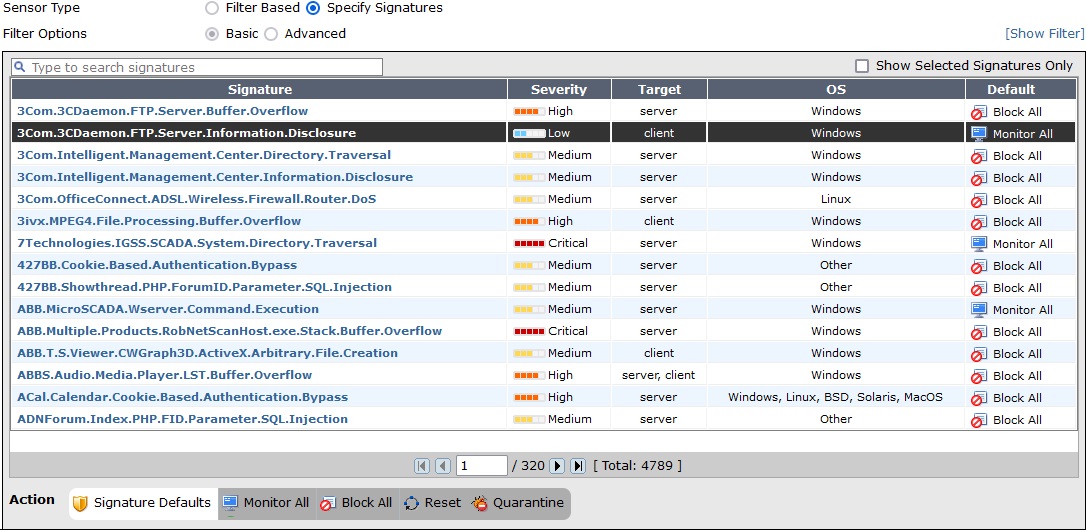This screenshot has width=1086, height=530.
Task: Sort by the Severity column header
Action: click(x=559, y=89)
